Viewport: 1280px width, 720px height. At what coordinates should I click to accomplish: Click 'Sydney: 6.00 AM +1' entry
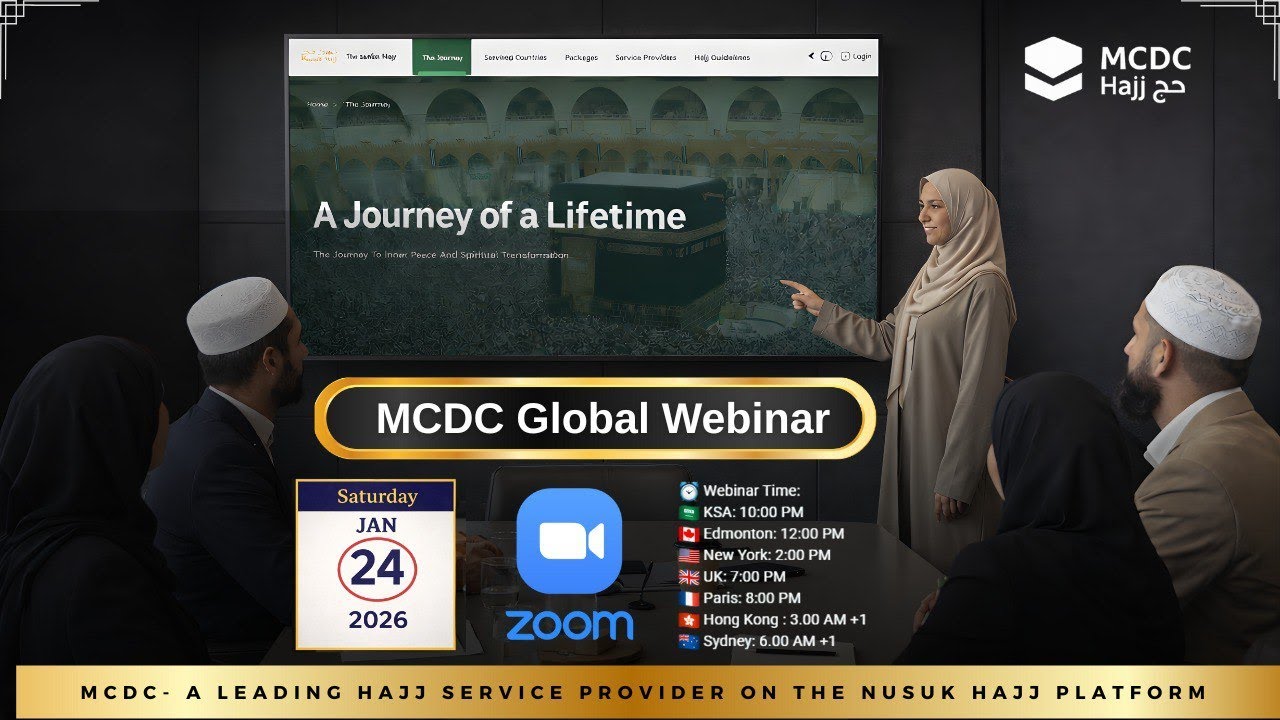tap(769, 641)
